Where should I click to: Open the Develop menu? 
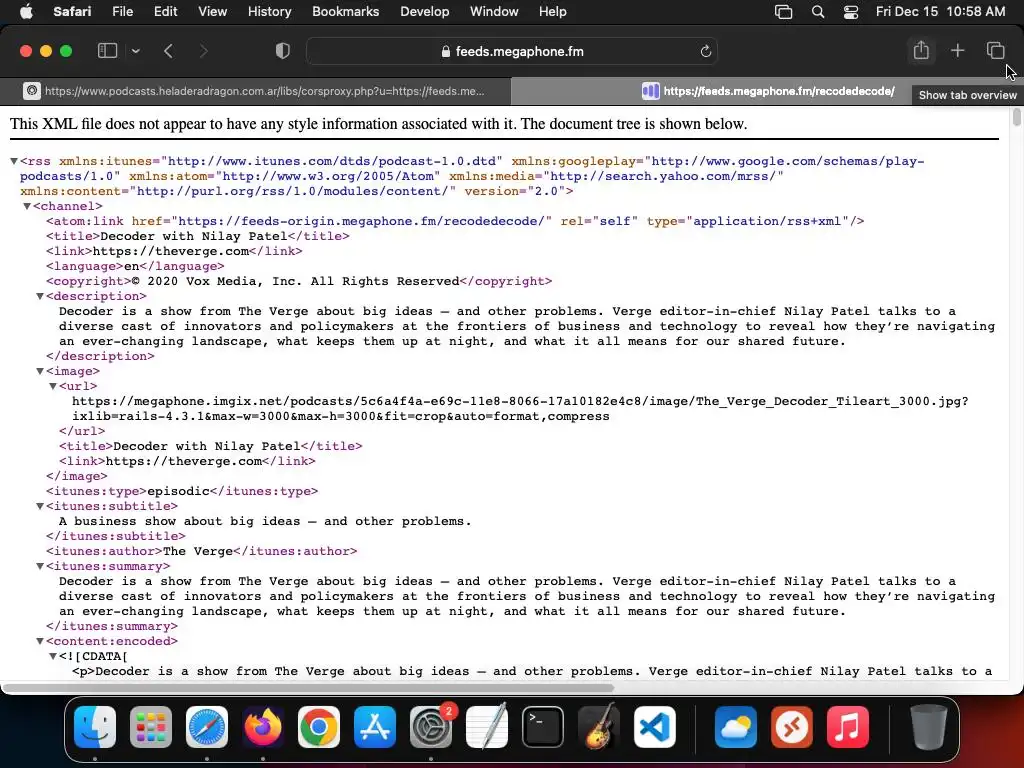pyautogui.click(x=424, y=11)
